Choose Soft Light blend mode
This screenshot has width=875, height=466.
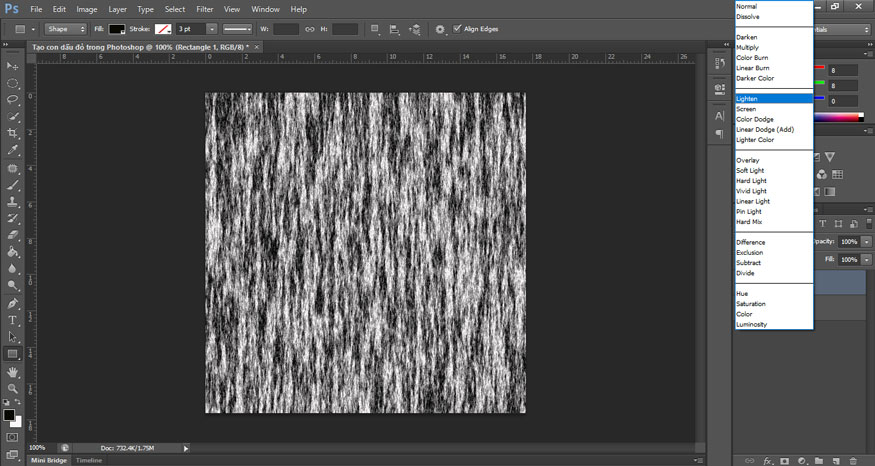coord(773,170)
